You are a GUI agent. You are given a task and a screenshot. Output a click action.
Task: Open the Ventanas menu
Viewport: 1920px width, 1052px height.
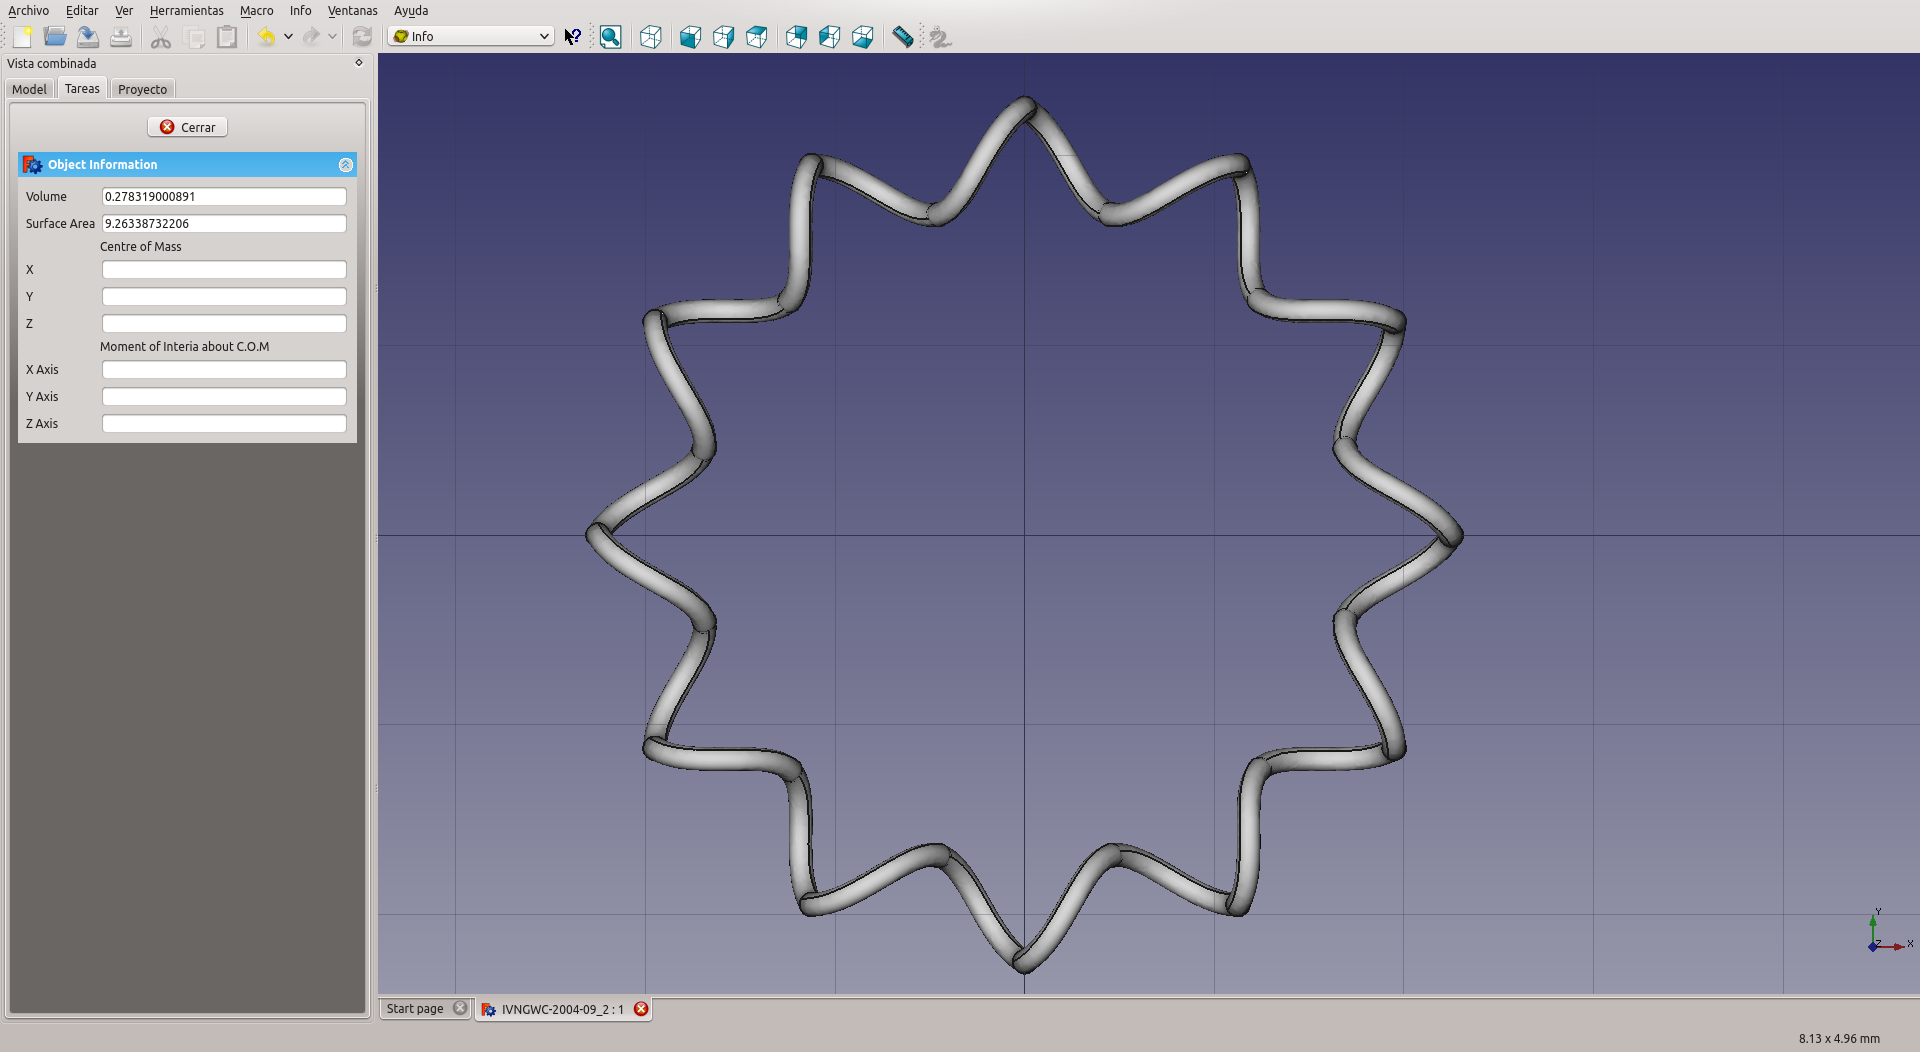coord(353,10)
